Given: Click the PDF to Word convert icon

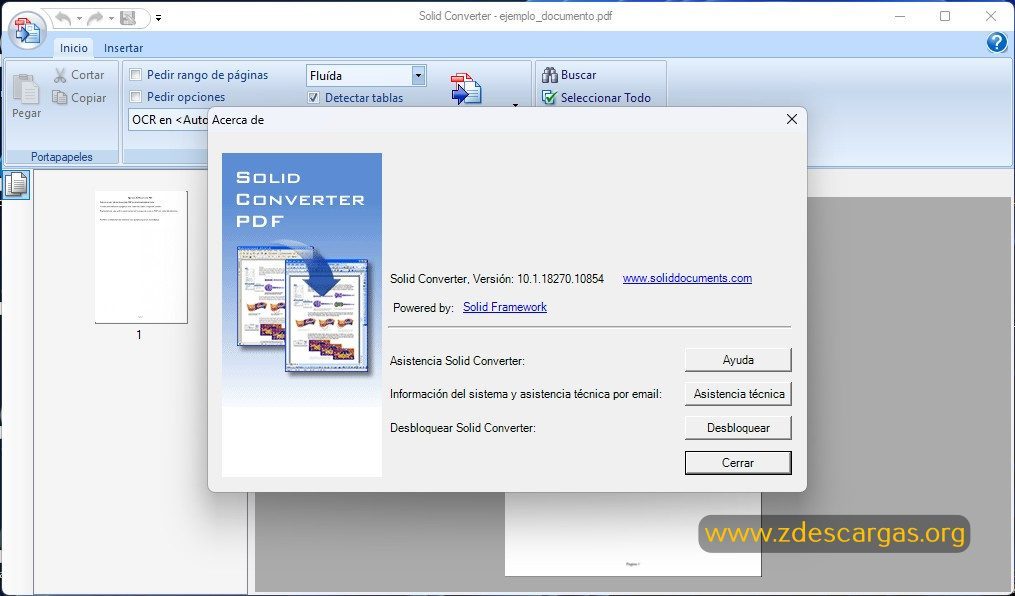Looking at the screenshot, I should pyautogui.click(x=466, y=89).
